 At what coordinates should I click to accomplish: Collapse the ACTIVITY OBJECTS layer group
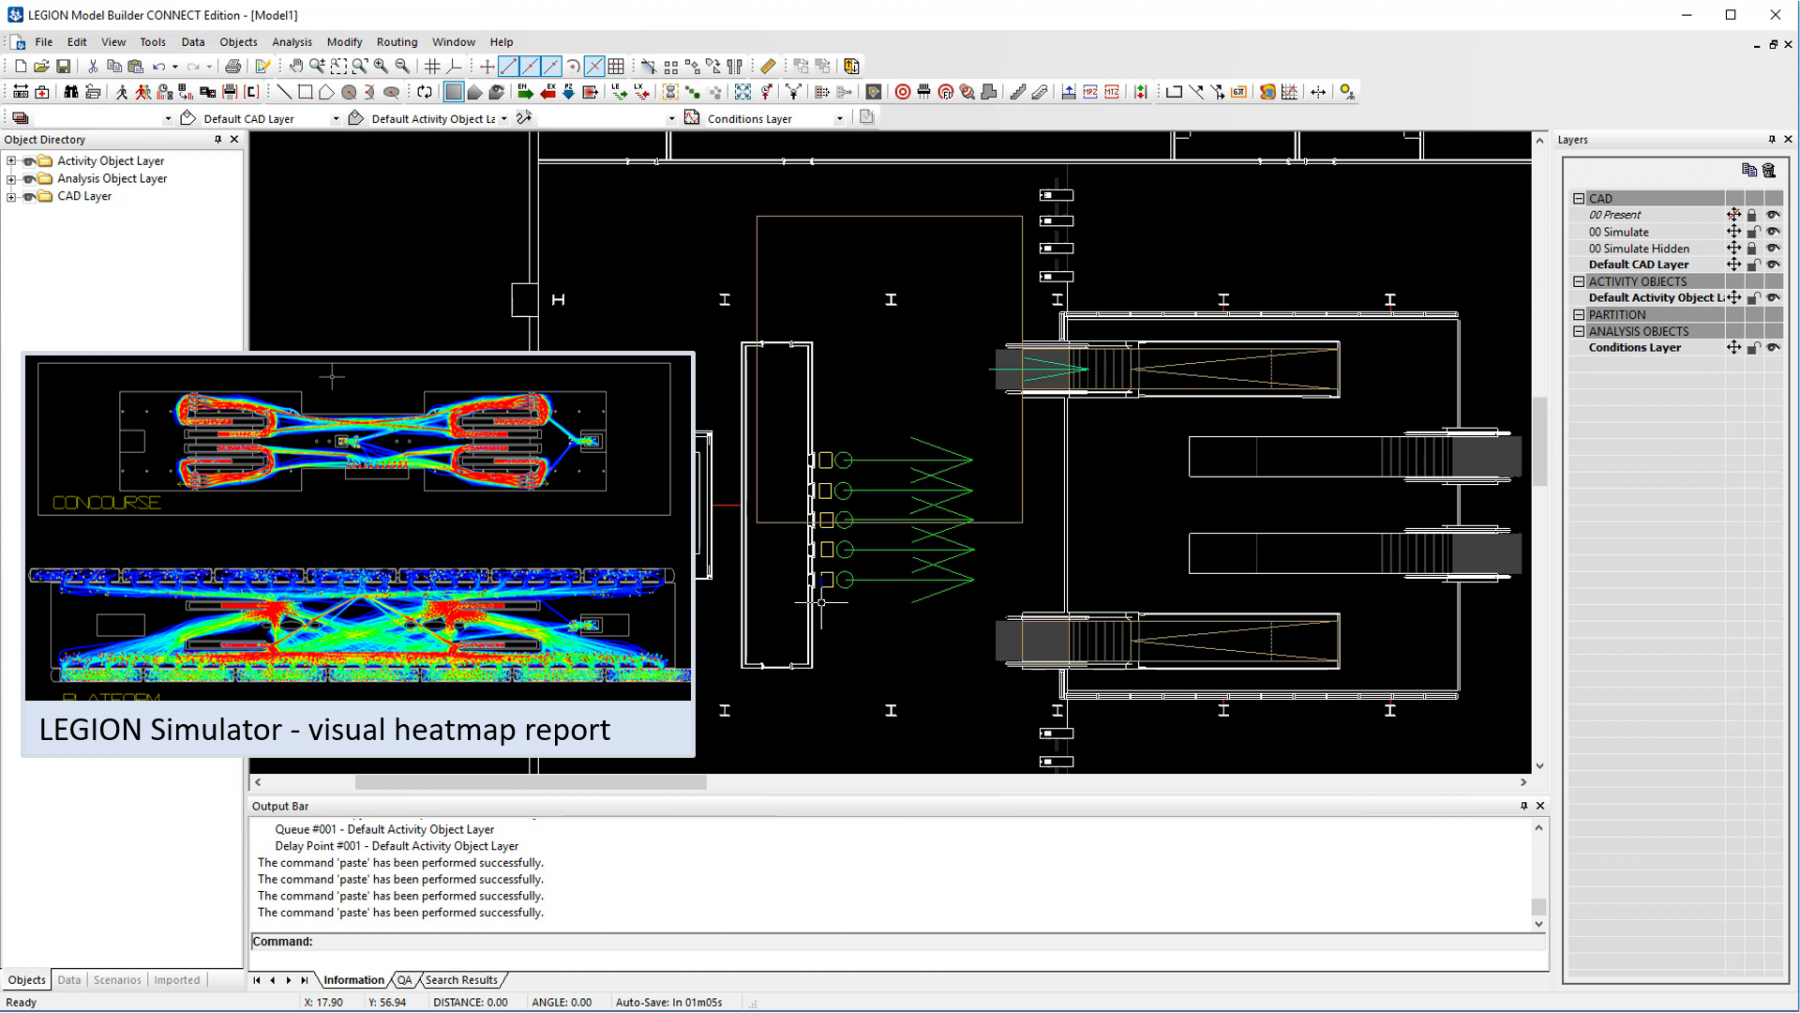(1579, 282)
